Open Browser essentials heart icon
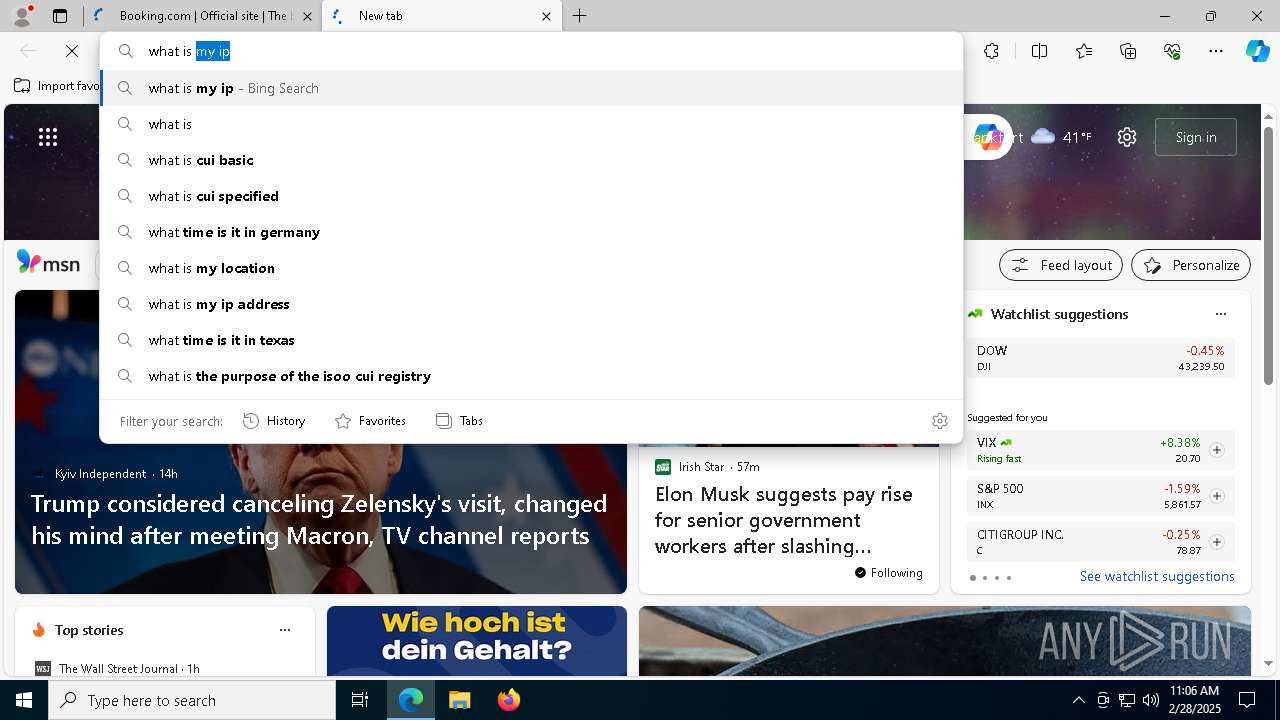The width and height of the screenshot is (1280, 720). click(1172, 51)
